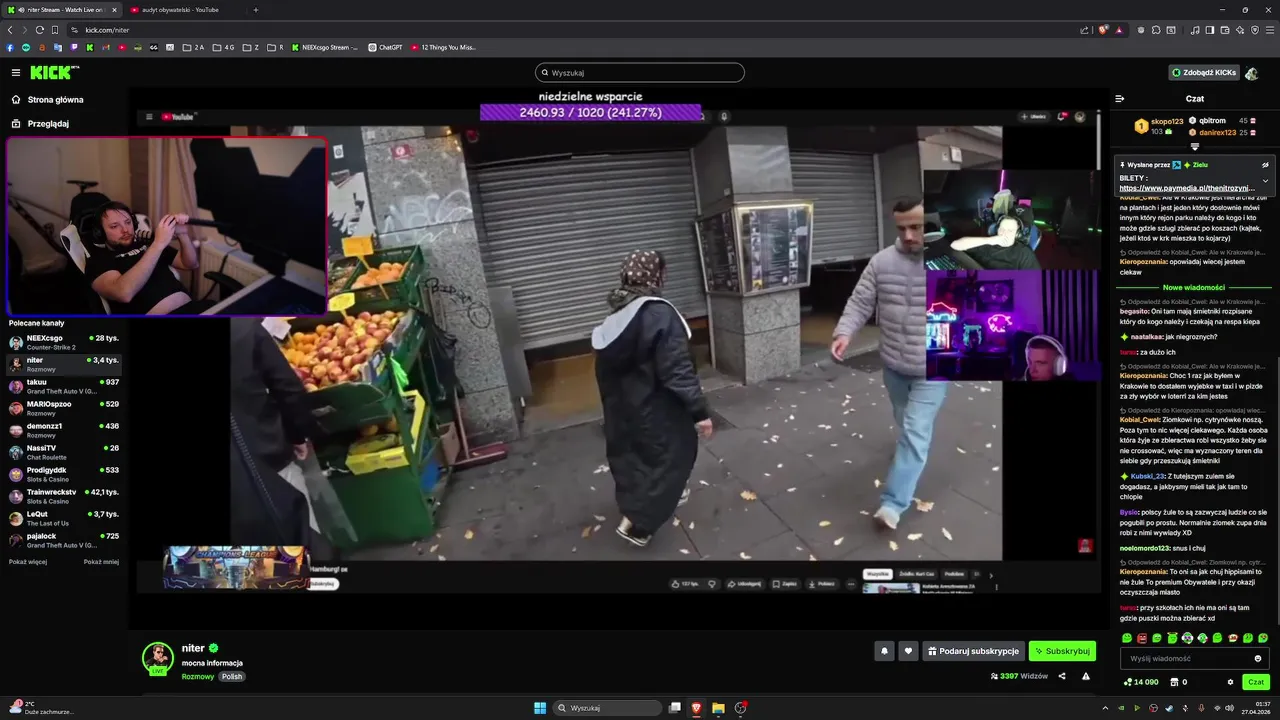Screen dimensions: 1280x720
Task: Collapse the chat panel using arrow icon
Action: point(1120,99)
